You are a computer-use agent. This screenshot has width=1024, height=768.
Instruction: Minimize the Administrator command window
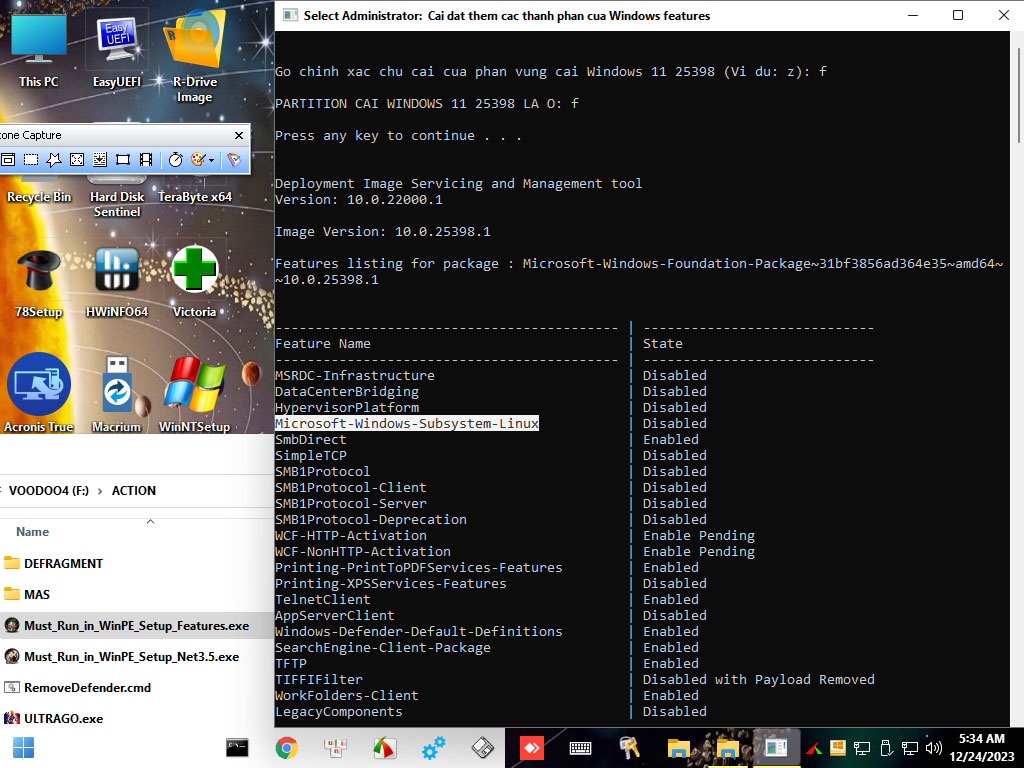pos(913,16)
